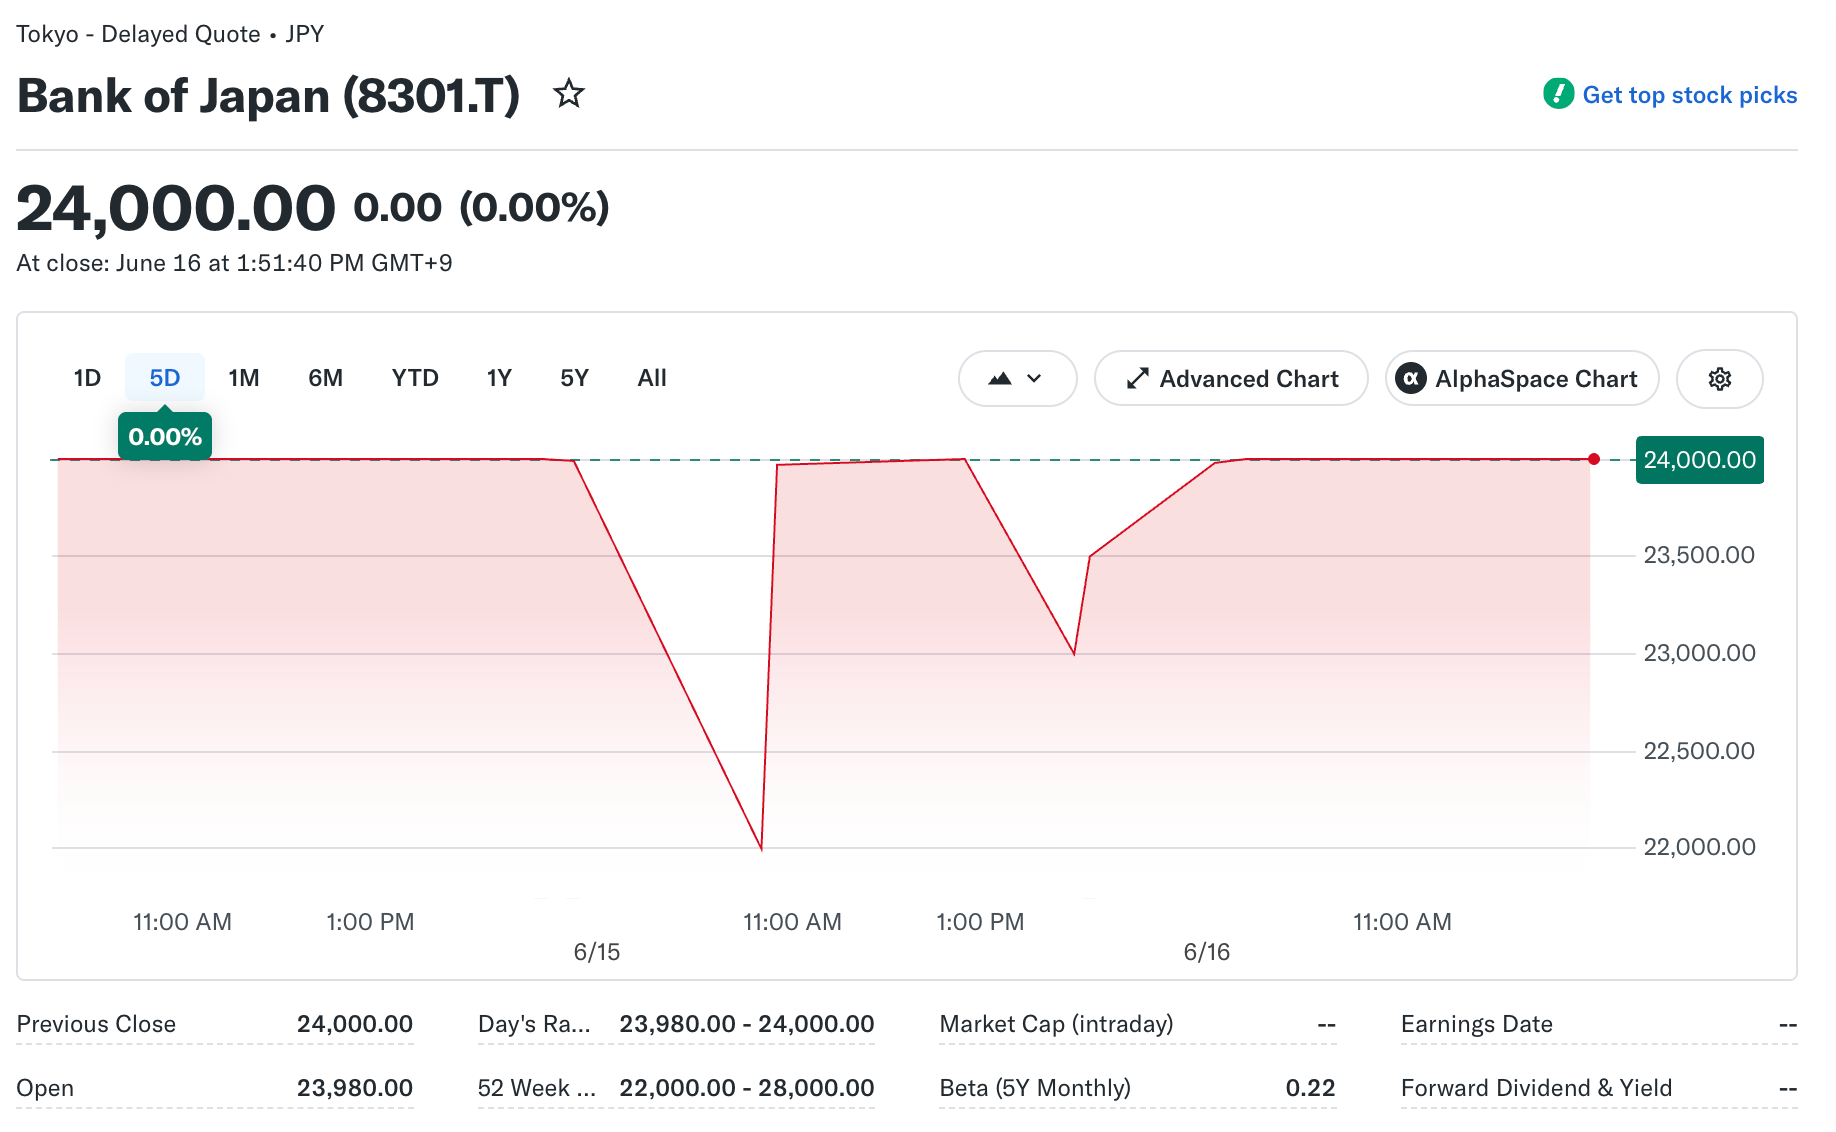This screenshot has width=1836, height=1132.
Task: Add Bank of Japan to watchlist star
Action: click(569, 94)
